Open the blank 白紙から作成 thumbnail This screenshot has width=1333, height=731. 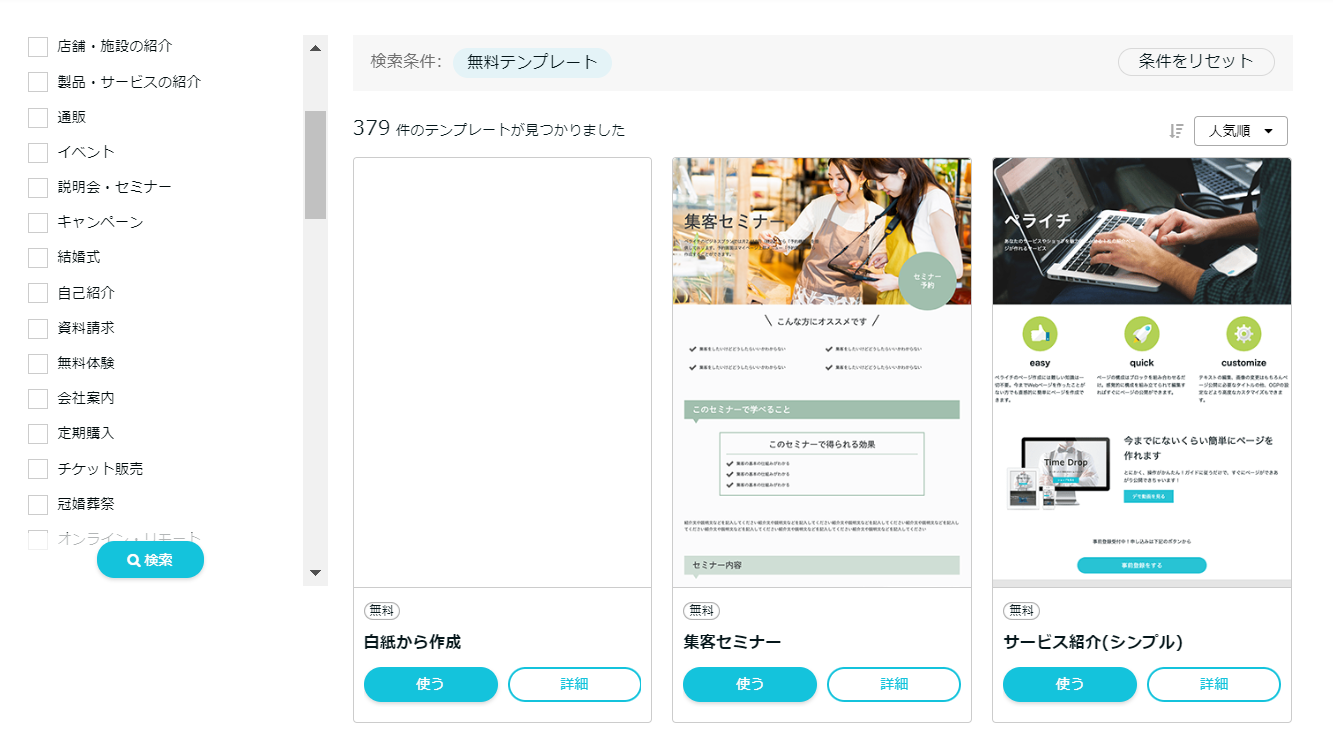click(x=502, y=372)
